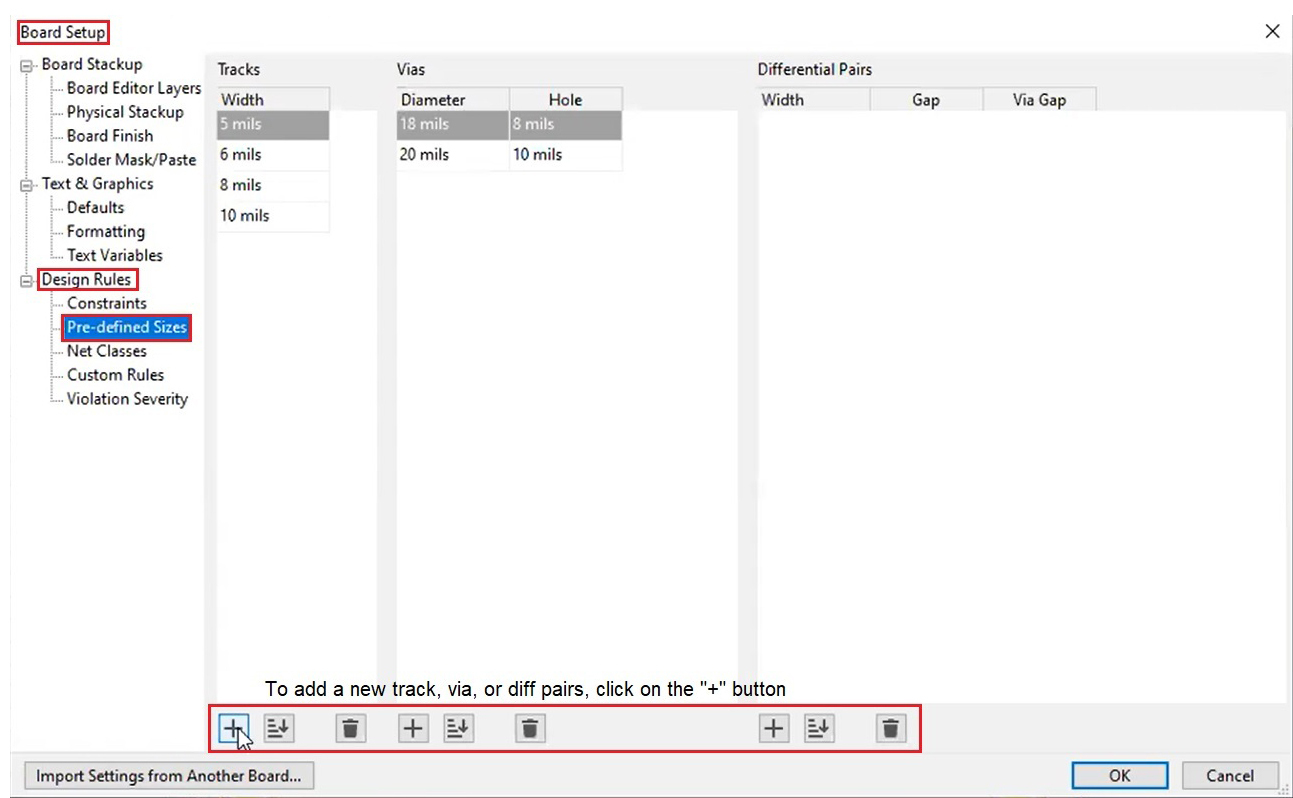
Task: Click Import Settings from Another Board button
Action: [x=169, y=776]
